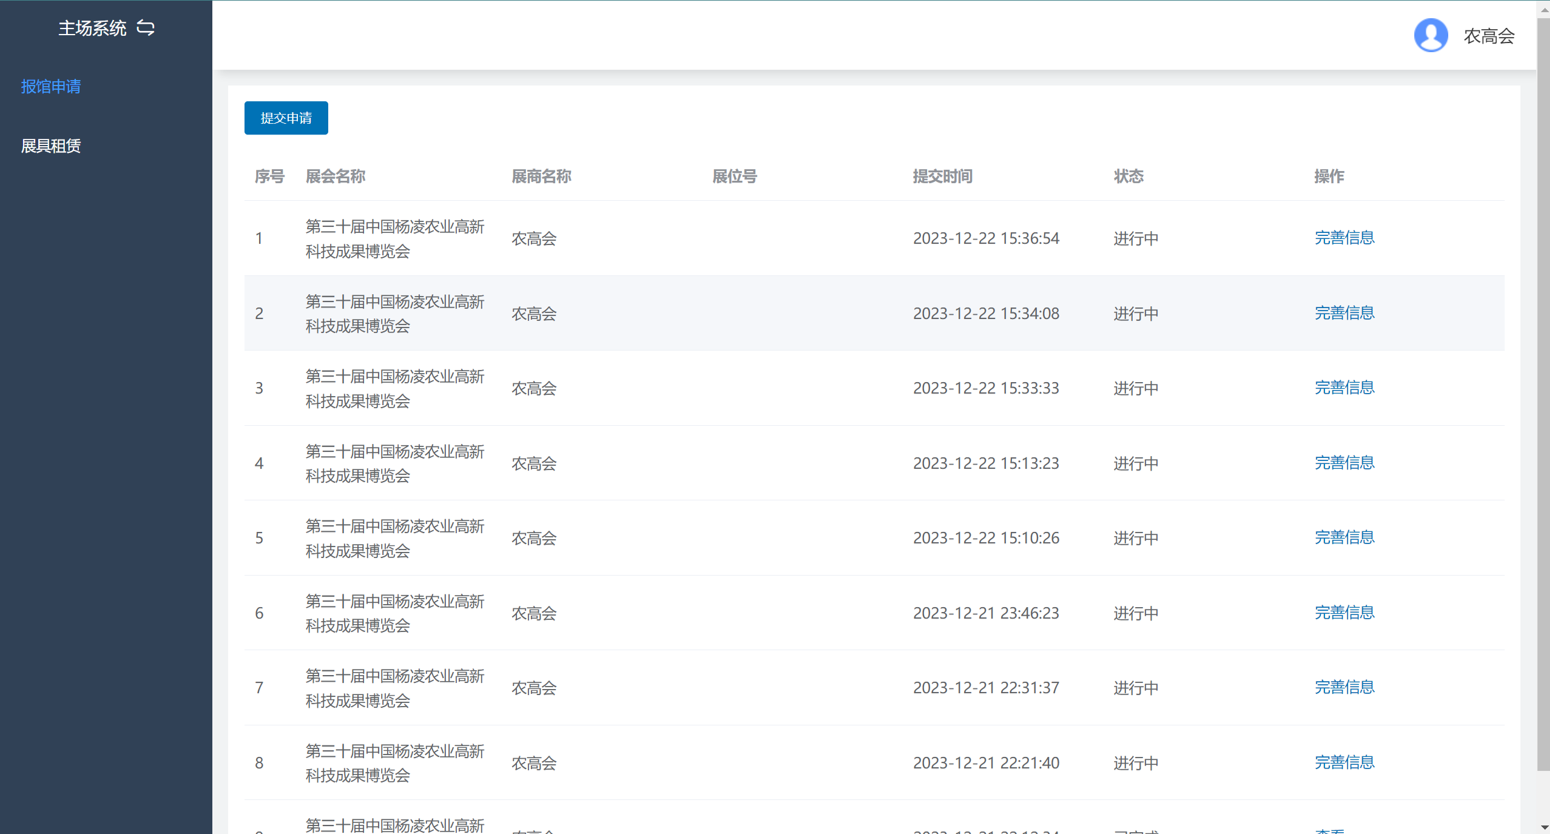
Task: Click 完善信息 for row 4
Action: (1344, 463)
